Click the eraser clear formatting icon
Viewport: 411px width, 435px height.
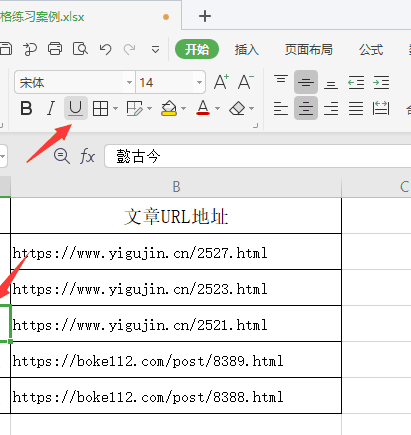[x=237, y=108]
